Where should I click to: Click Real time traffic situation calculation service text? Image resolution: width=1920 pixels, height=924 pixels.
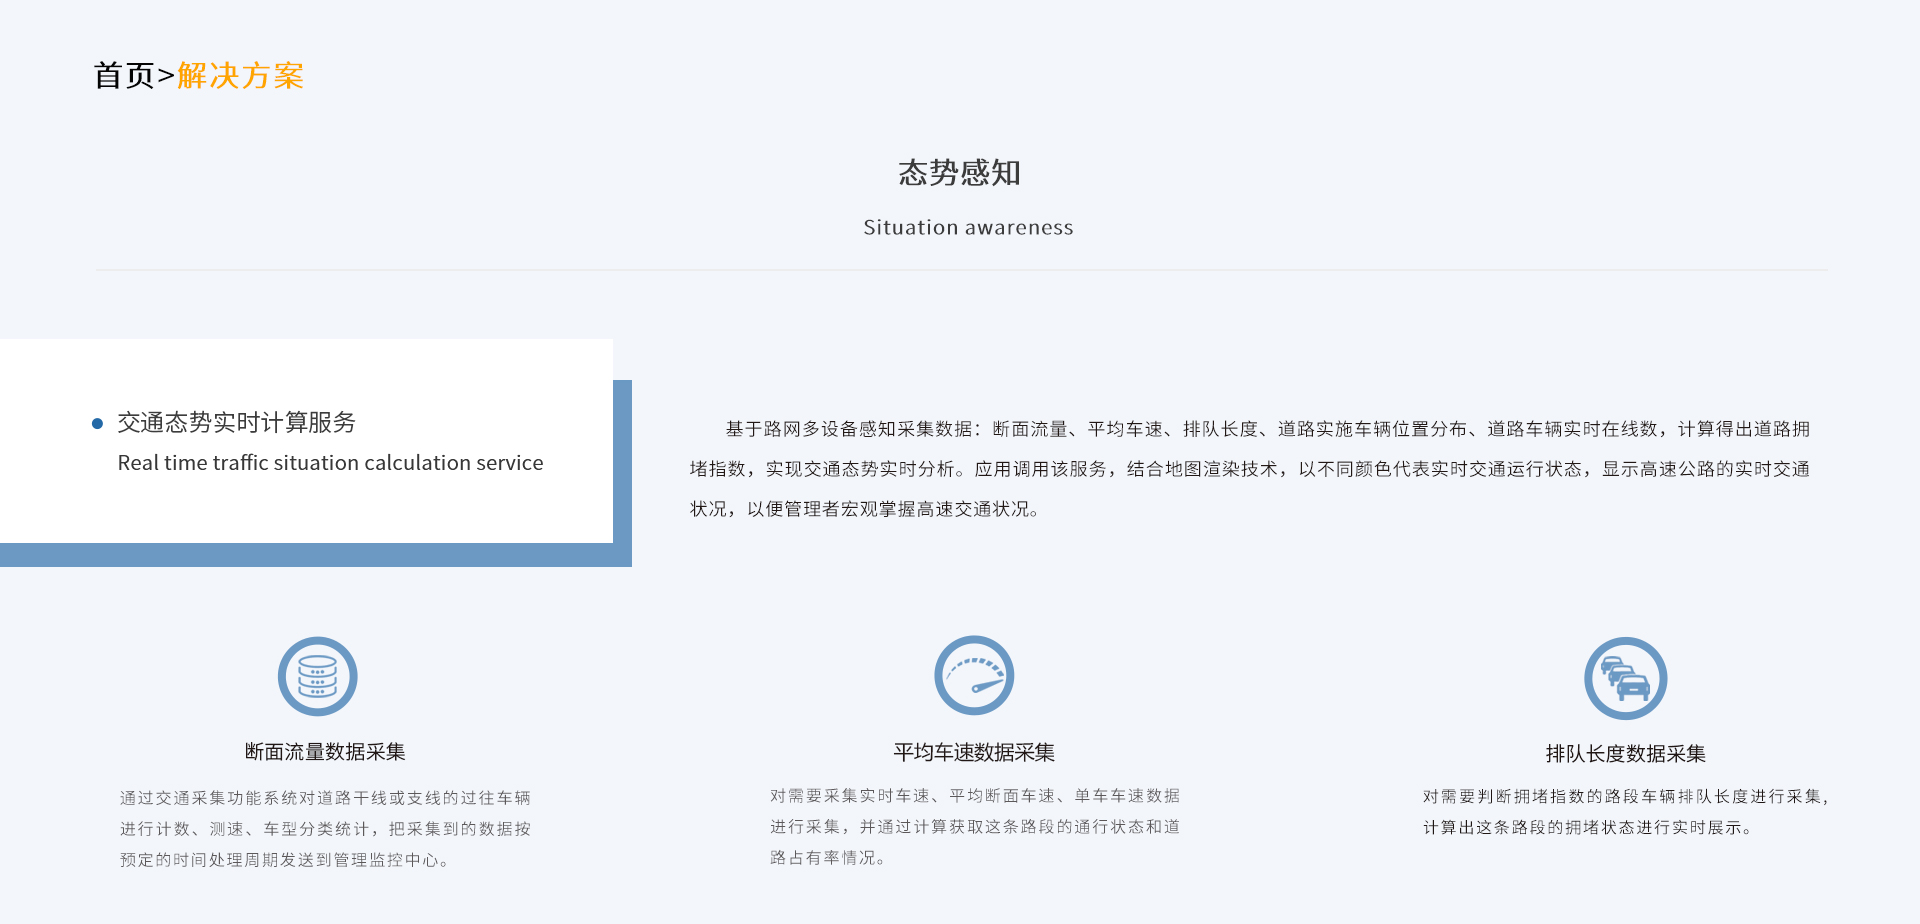click(x=331, y=463)
